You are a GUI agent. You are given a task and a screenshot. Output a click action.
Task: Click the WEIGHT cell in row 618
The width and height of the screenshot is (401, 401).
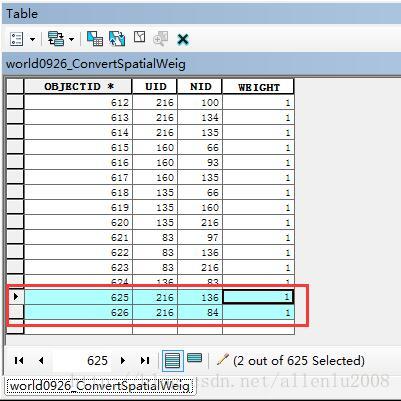point(258,192)
